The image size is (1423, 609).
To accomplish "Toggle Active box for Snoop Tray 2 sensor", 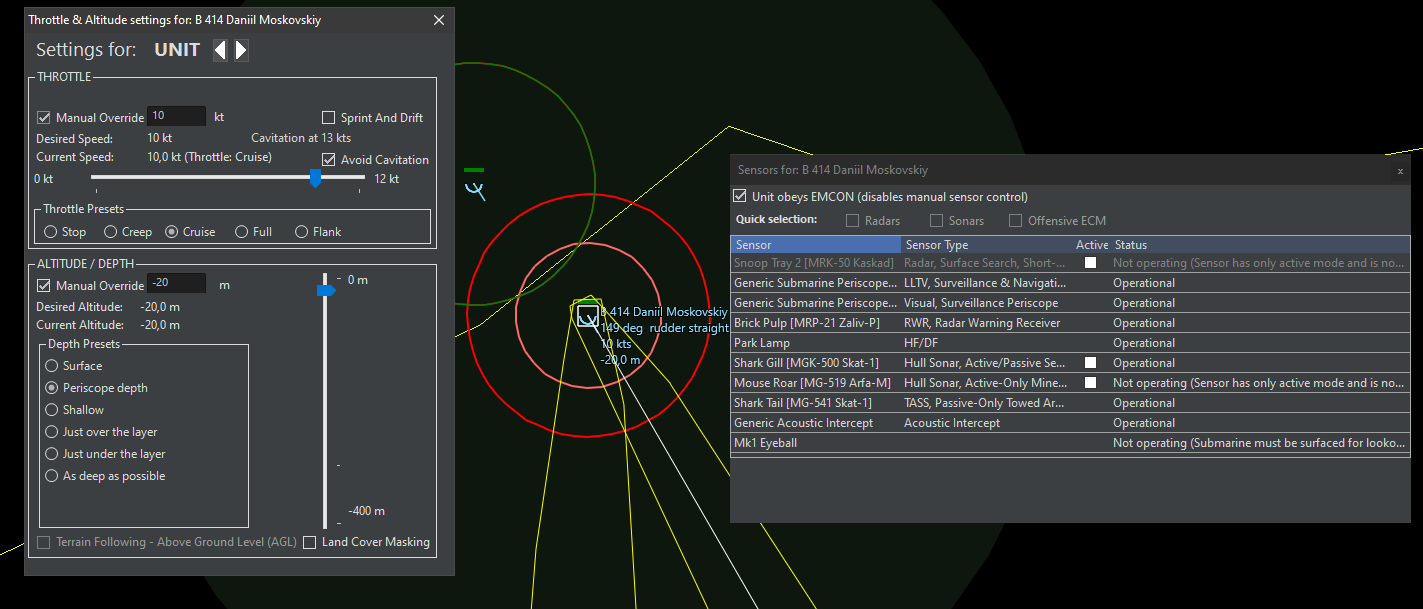I will (1091, 263).
